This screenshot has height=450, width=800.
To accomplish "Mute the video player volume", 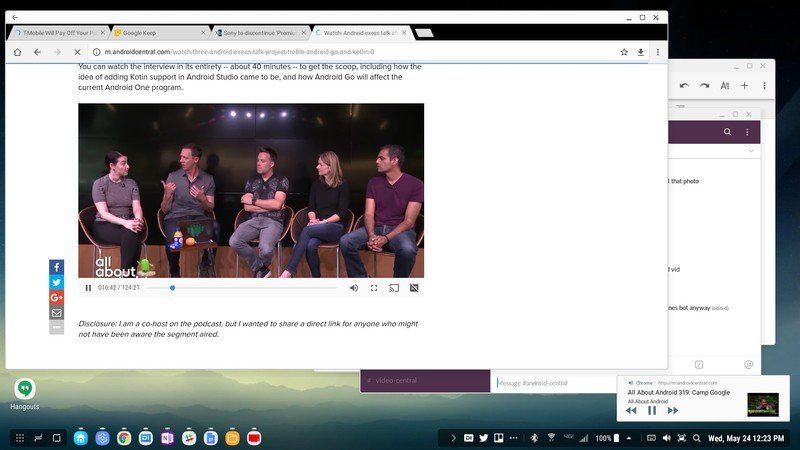I will point(354,288).
